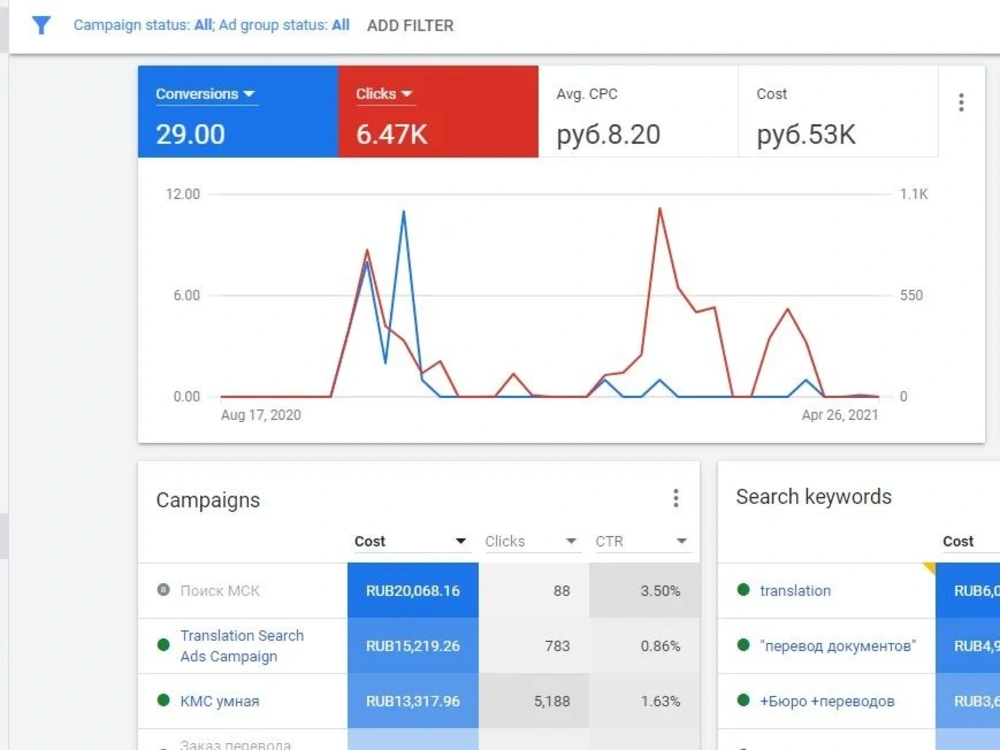Click the Campaigns card title
The height and width of the screenshot is (750, 1000).
208,500
